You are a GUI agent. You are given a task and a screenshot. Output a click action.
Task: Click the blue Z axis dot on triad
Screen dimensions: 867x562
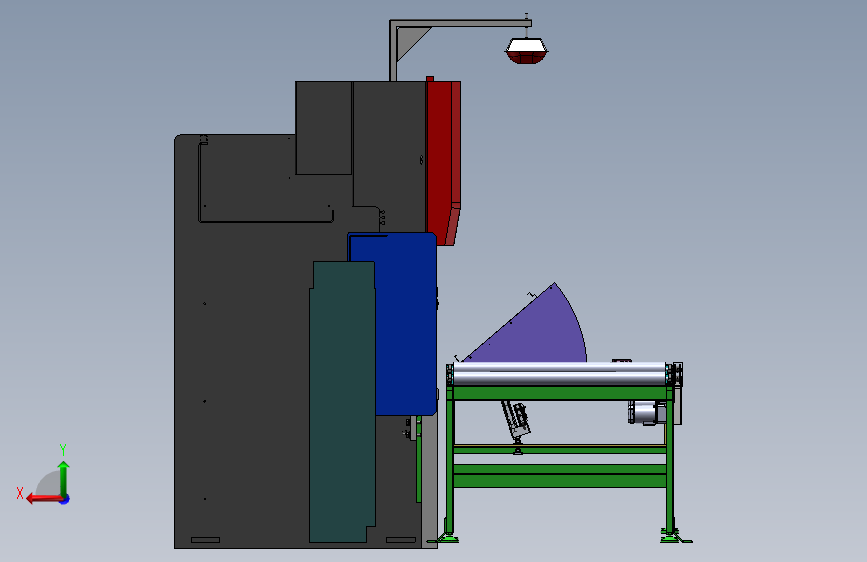(65, 499)
